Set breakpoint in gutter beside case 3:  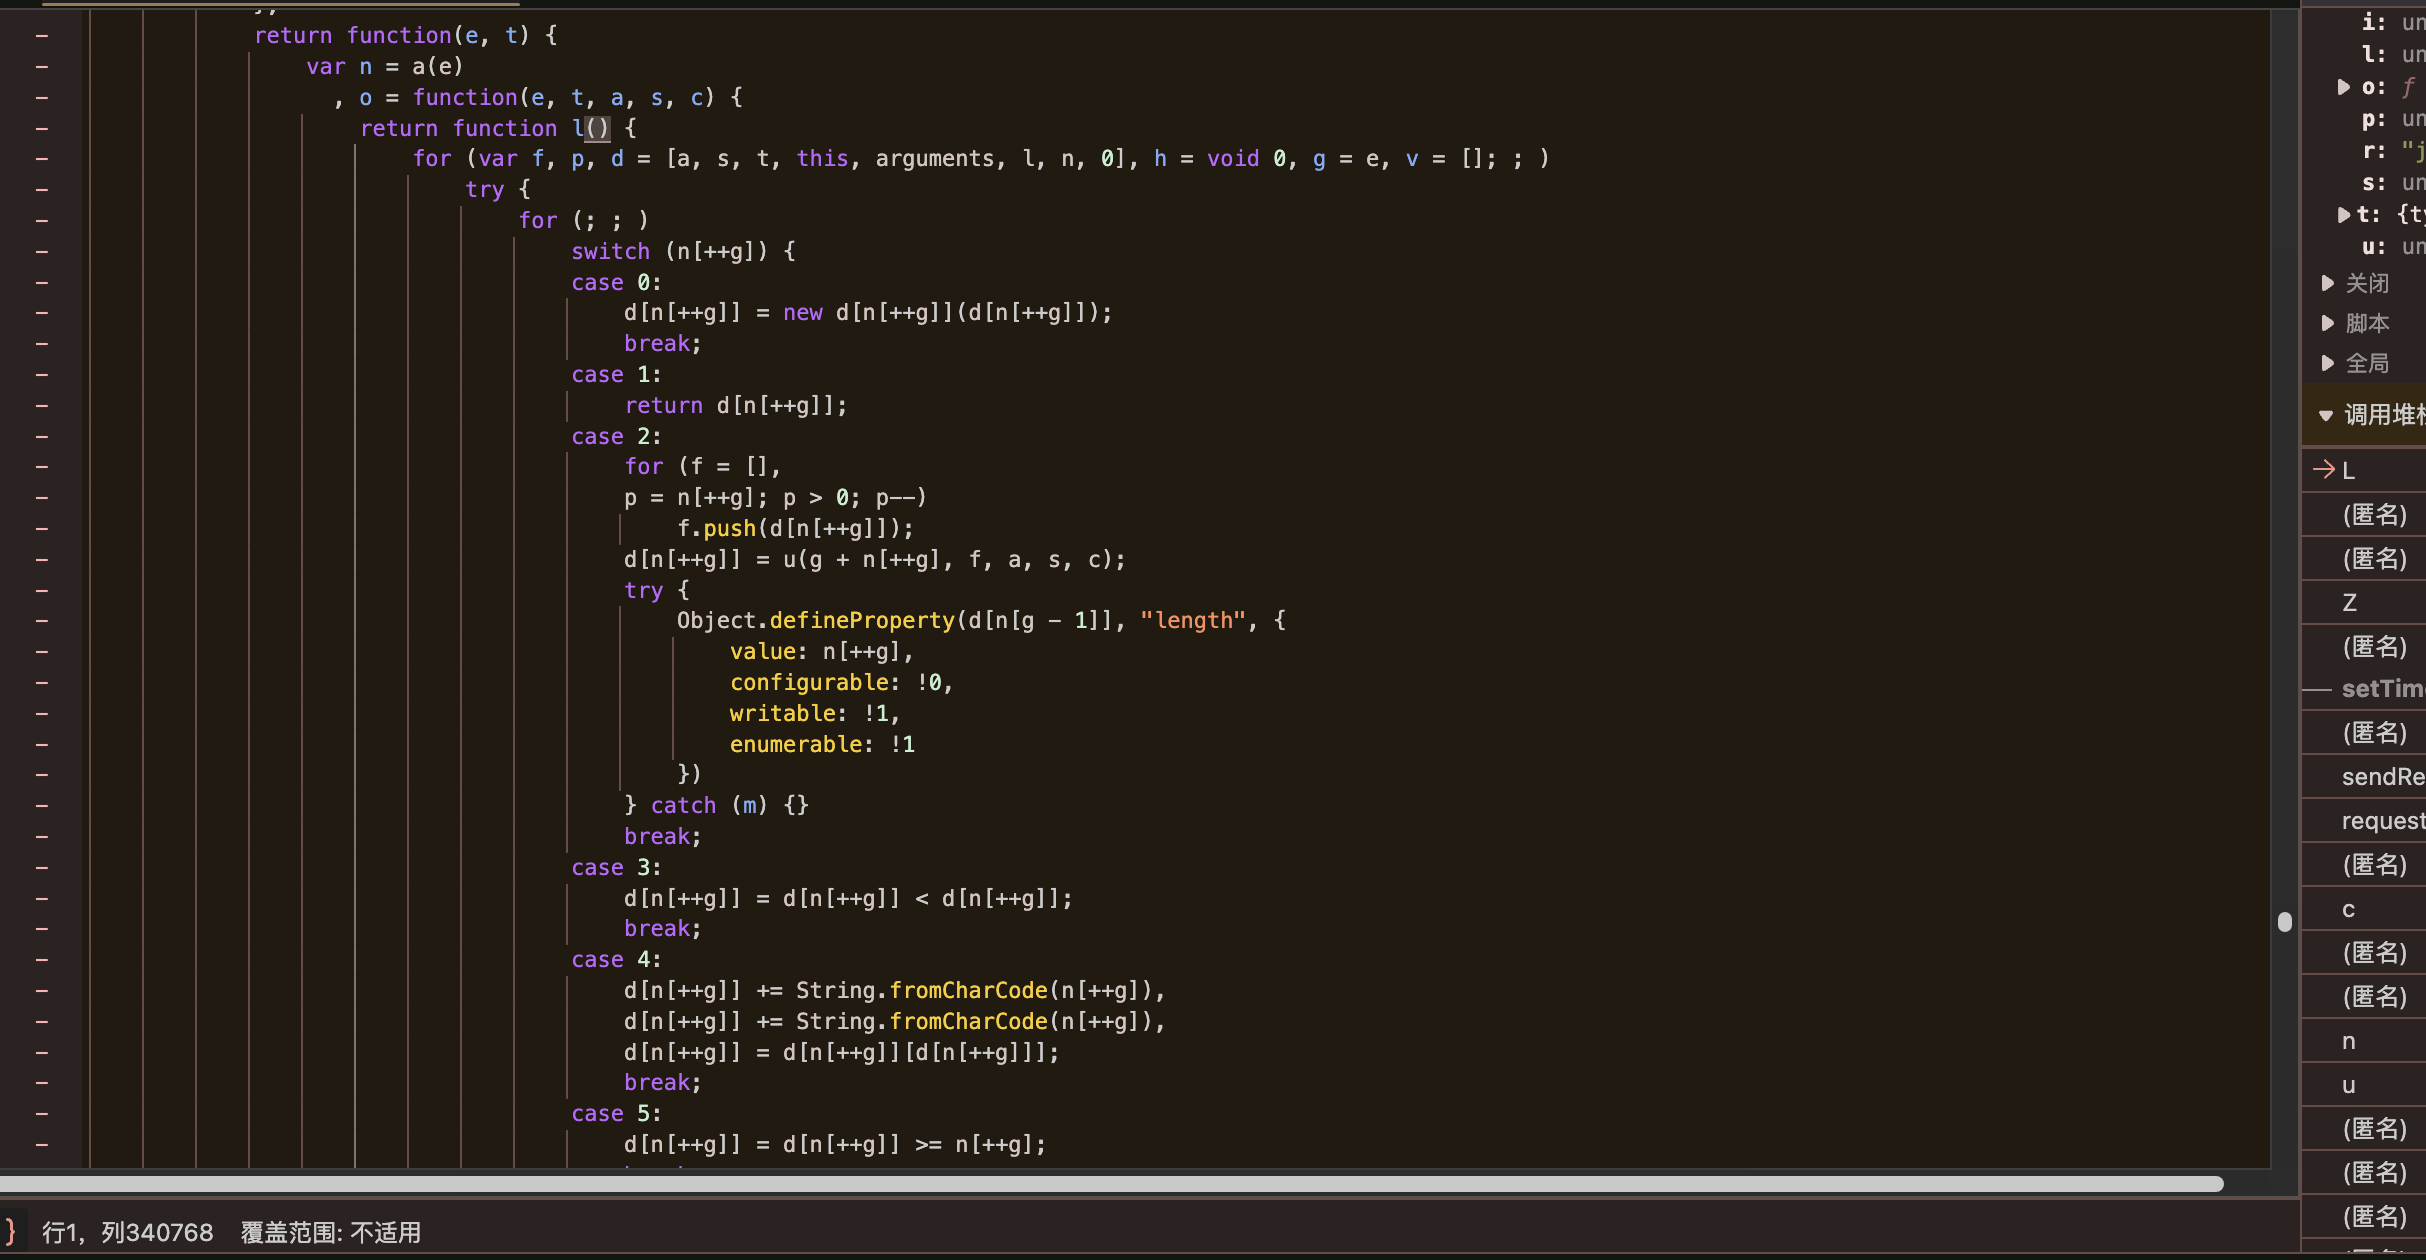coord(42,867)
